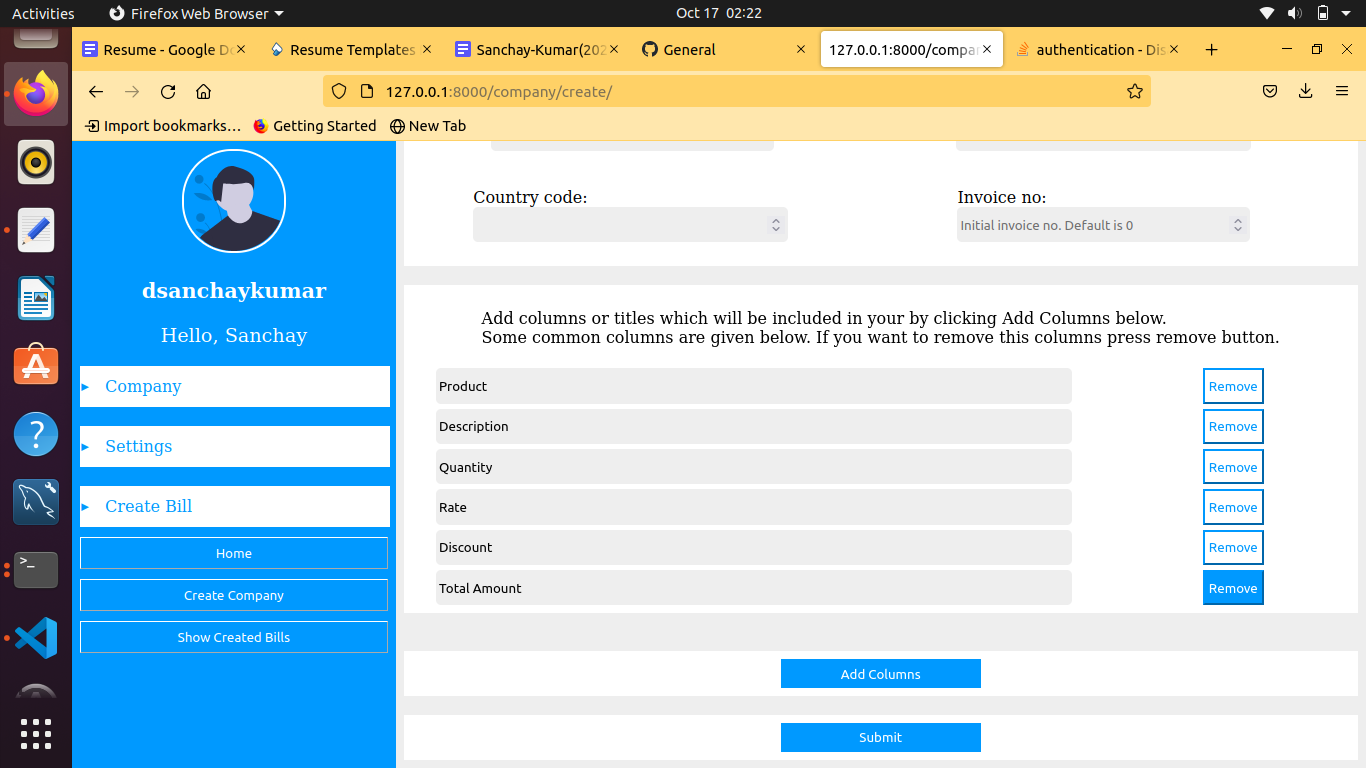The height and width of the screenshot is (768, 1366).
Task: Click the Country code input field
Action: [x=620, y=224]
